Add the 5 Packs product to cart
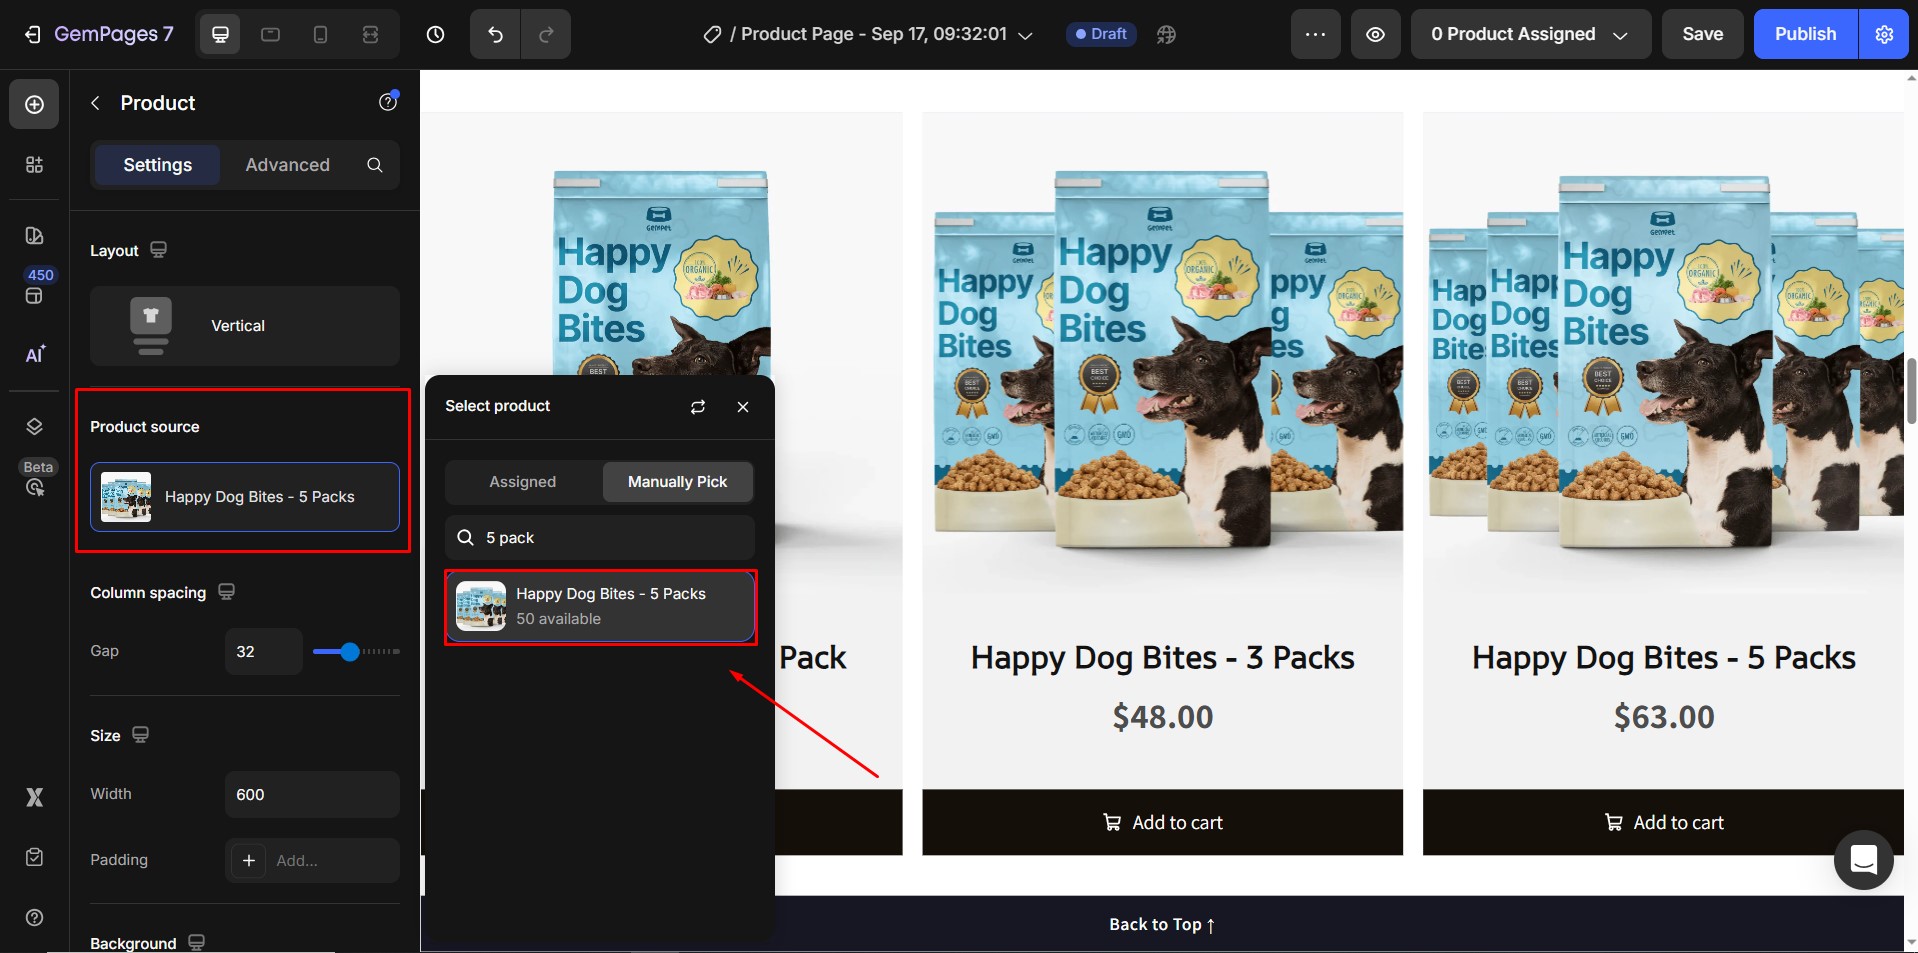The height and width of the screenshot is (953, 1918). (1664, 822)
